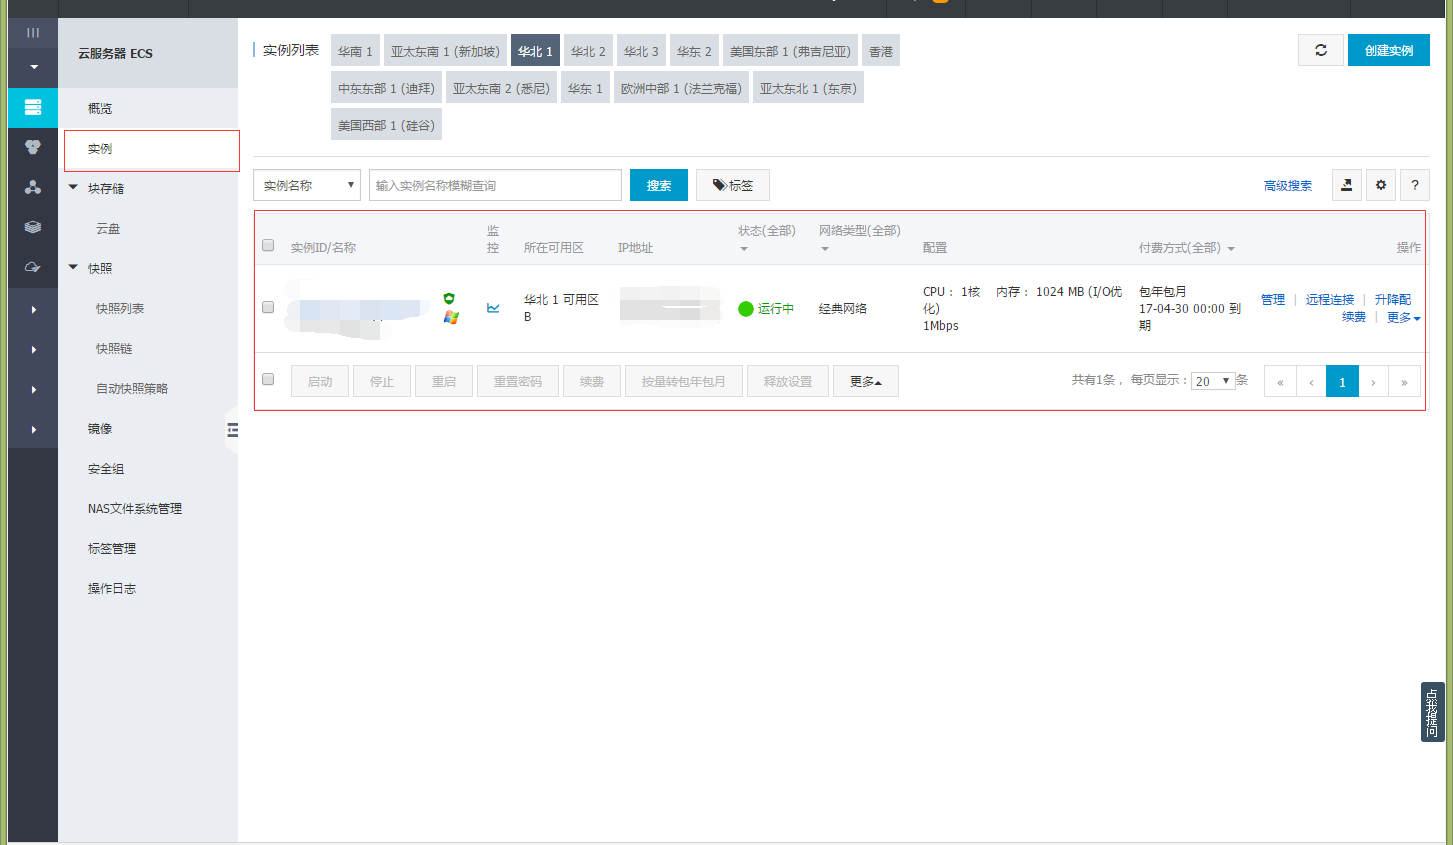Click the stacked layers icon in the dark sidebar
This screenshot has width=1453, height=845.
pos(33,227)
